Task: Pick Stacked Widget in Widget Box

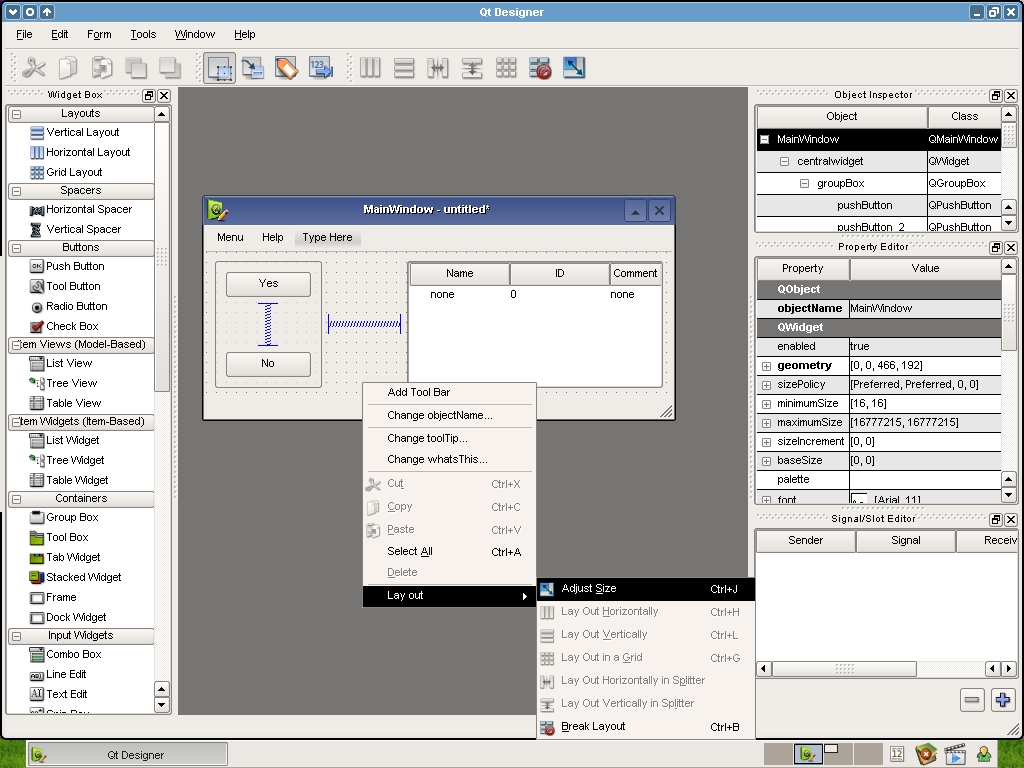Action: click(76, 577)
